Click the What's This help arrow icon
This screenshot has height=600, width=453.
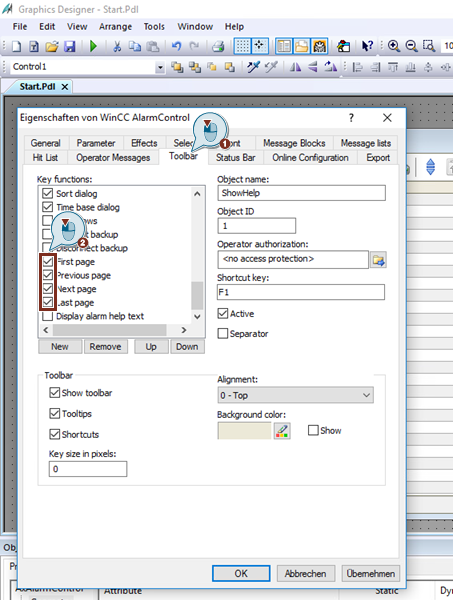click(367, 46)
